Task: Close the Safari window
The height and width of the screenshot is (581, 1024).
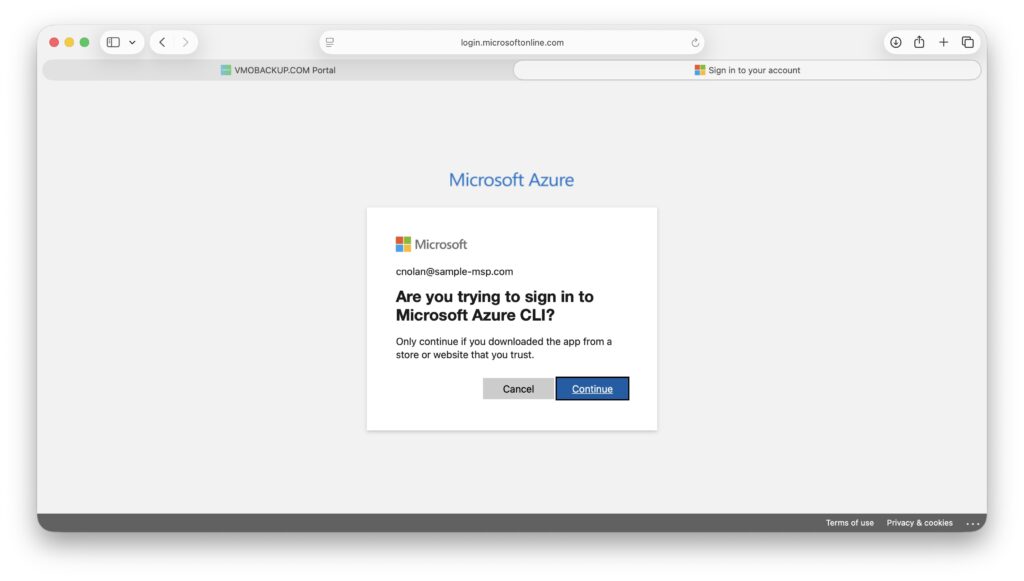Action: pos(54,42)
